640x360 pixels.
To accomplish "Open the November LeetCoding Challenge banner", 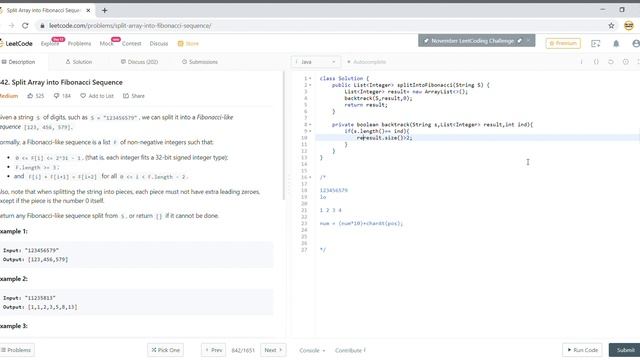I will (x=472, y=41).
